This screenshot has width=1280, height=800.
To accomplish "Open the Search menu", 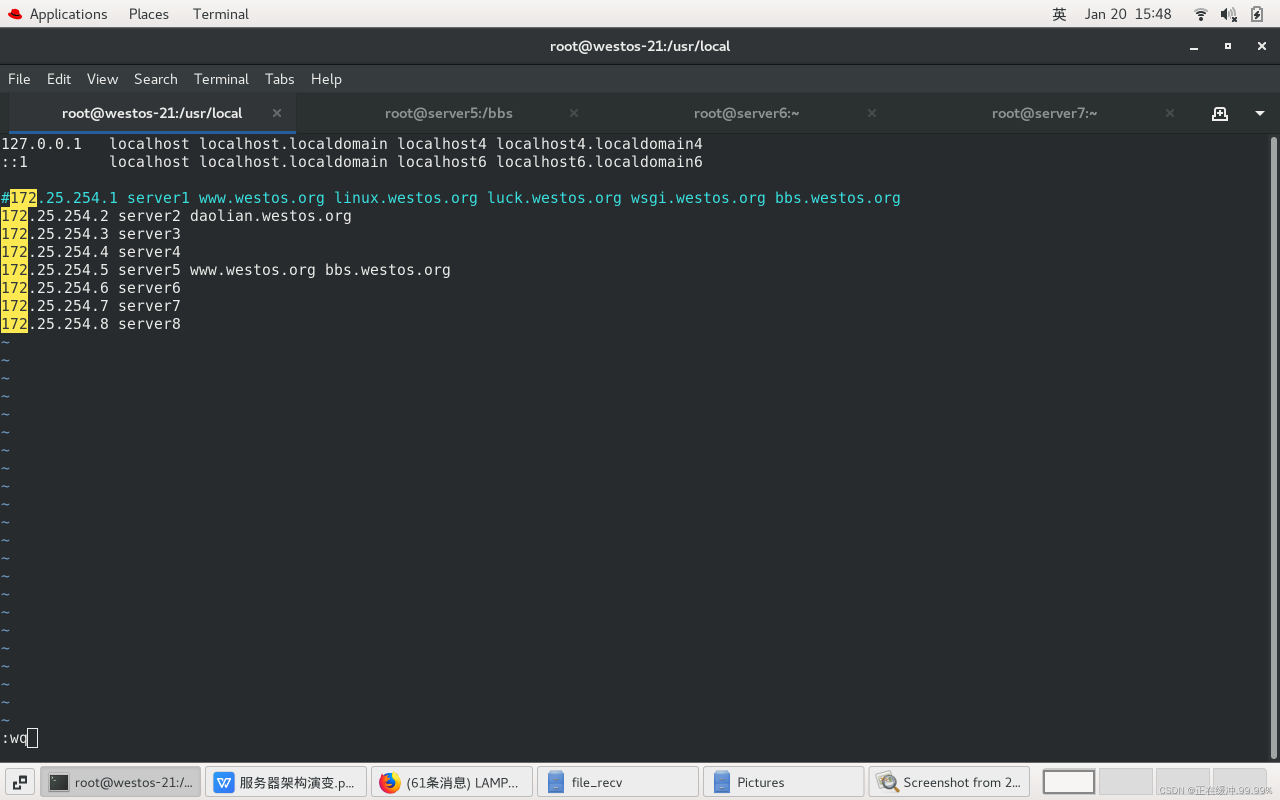I will (x=156, y=79).
